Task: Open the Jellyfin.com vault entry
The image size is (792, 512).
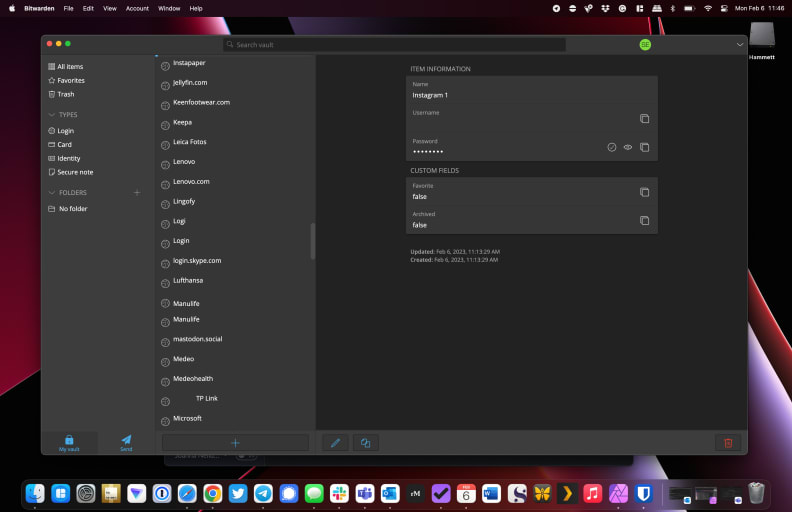Action: tap(234, 84)
